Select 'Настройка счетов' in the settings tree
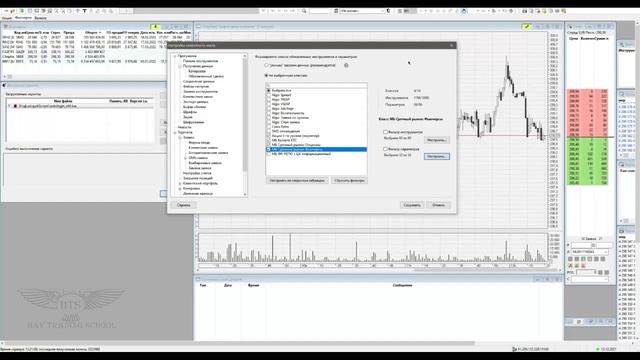 197,173
